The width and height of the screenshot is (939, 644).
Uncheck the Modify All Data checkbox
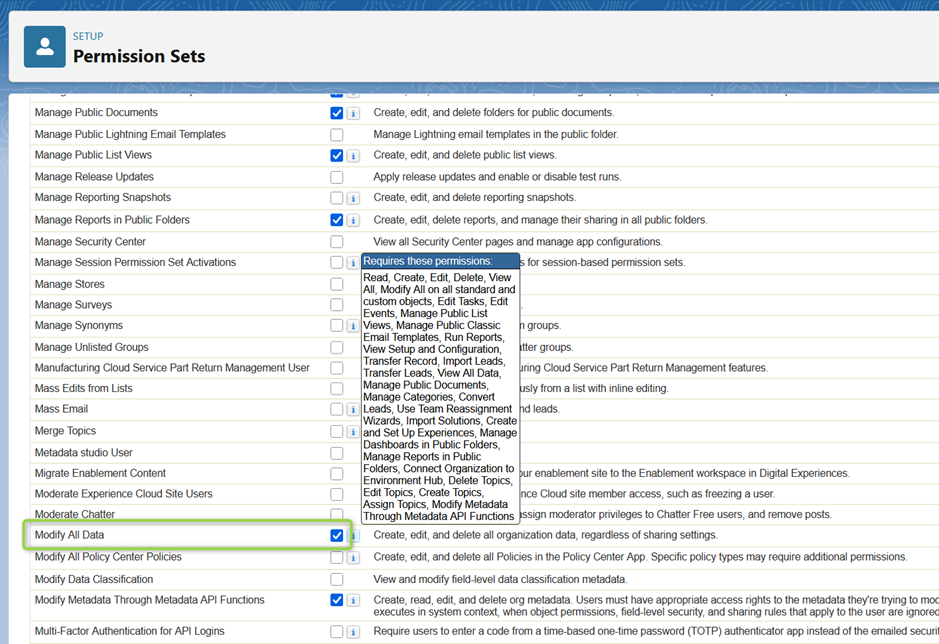[337, 536]
